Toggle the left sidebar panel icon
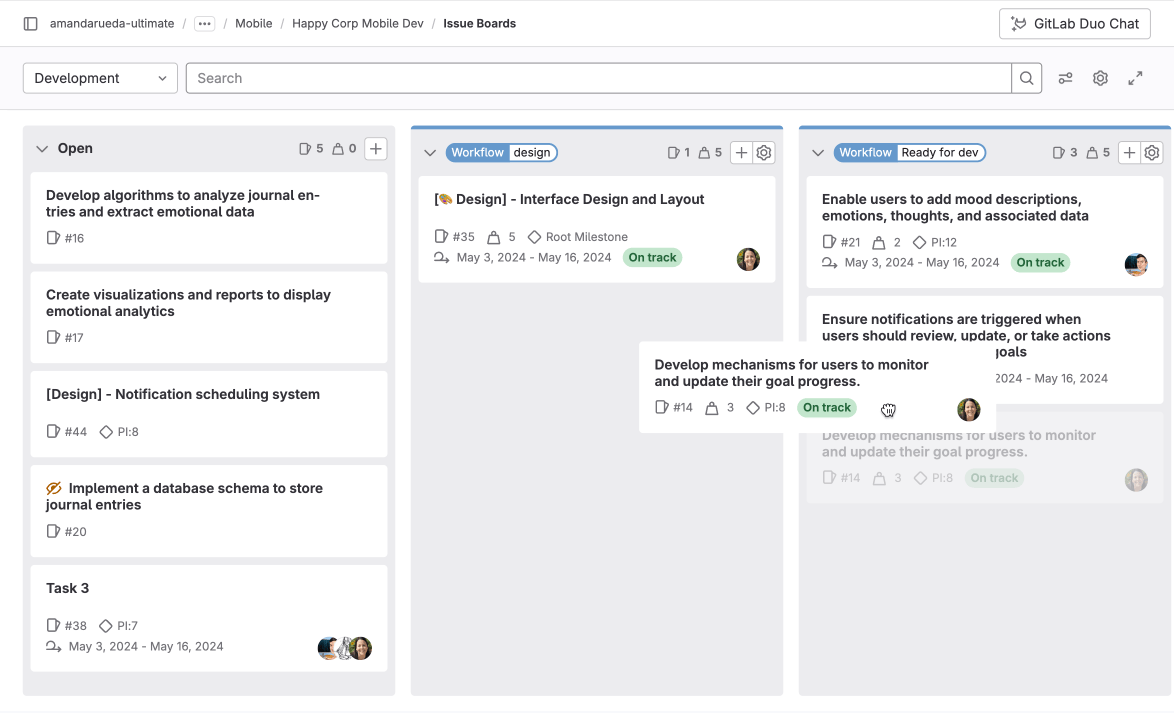The height and width of the screenshot is (713, 1174). (x=30, y=23)
